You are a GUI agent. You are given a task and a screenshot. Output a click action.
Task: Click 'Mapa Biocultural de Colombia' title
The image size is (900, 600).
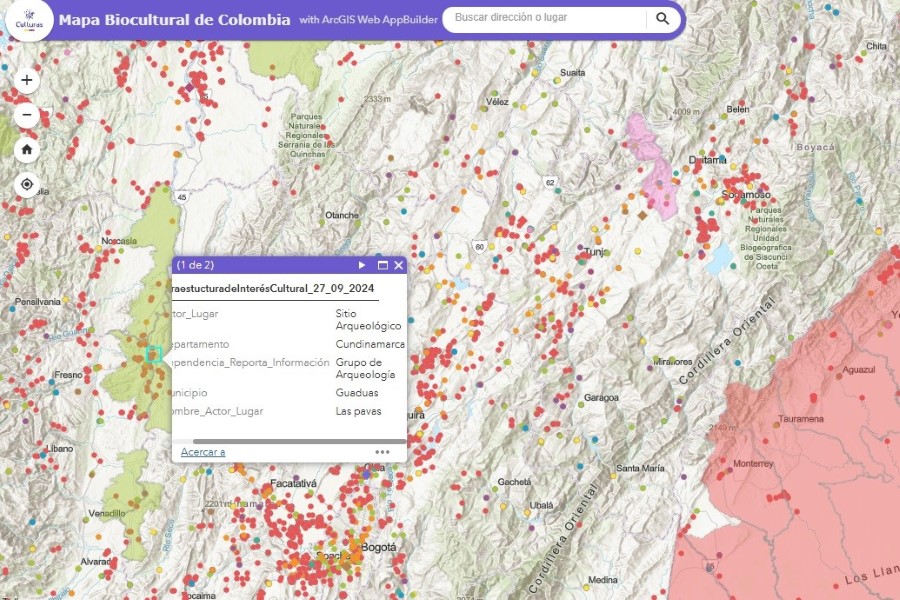(x=175, y=20)
